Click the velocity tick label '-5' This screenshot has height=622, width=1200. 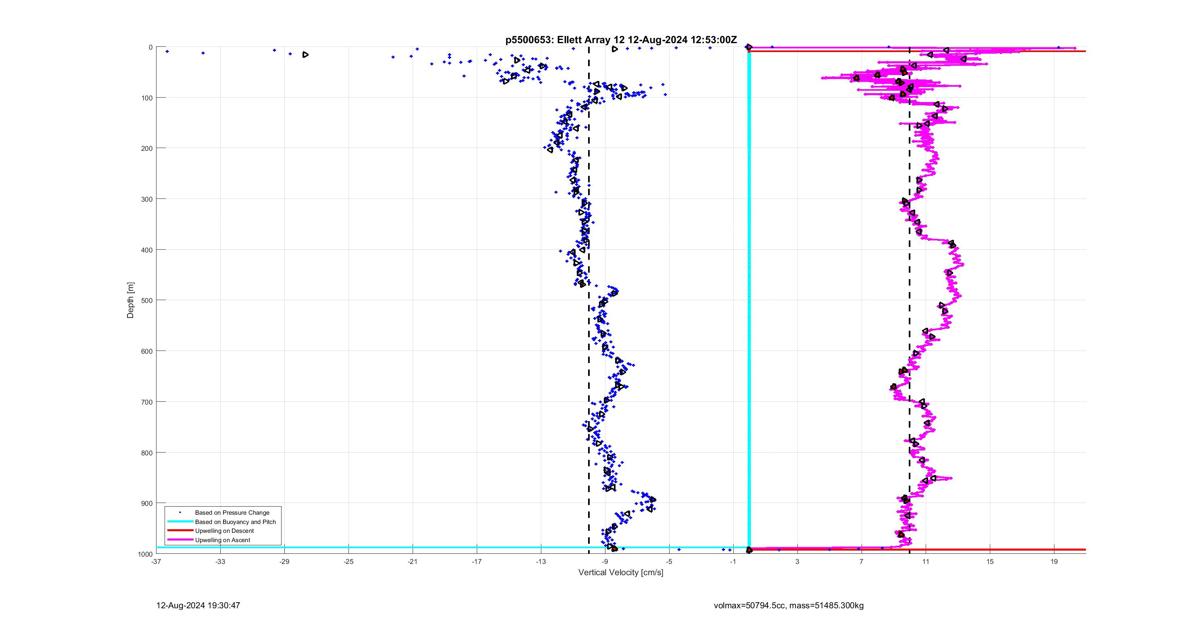669,562
